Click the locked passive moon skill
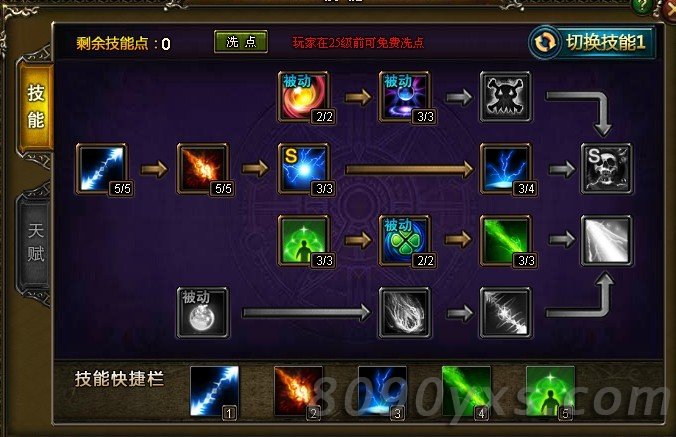The width and height of the screenshot is (676, 437). coord(203,313)
